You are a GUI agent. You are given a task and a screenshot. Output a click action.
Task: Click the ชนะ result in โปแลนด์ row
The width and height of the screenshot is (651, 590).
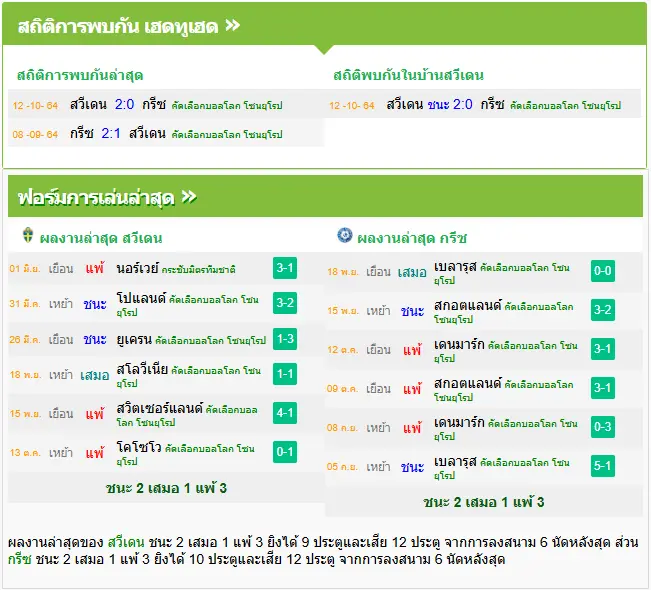click(95, 304)
